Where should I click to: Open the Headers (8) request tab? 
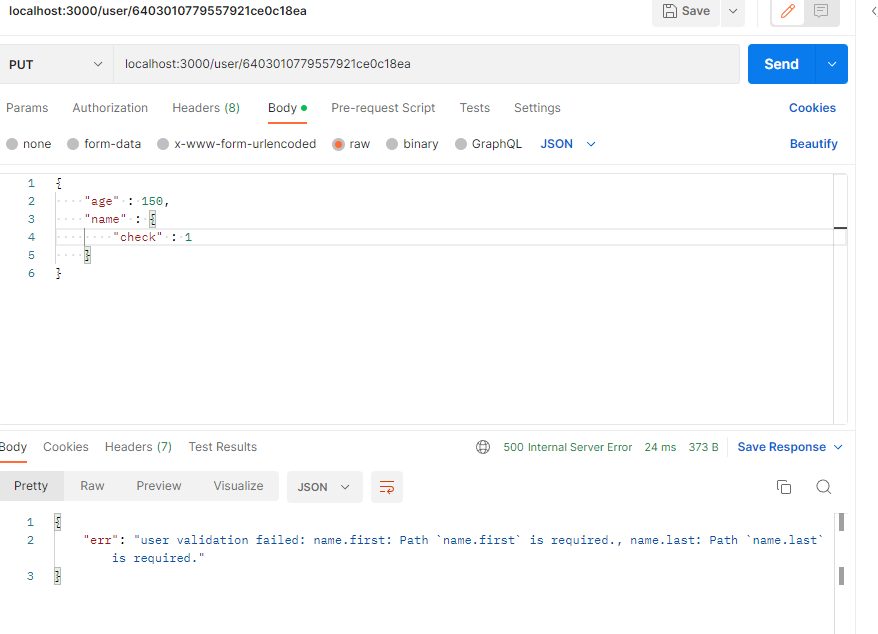pyautogui.click(x=206, y=108)
